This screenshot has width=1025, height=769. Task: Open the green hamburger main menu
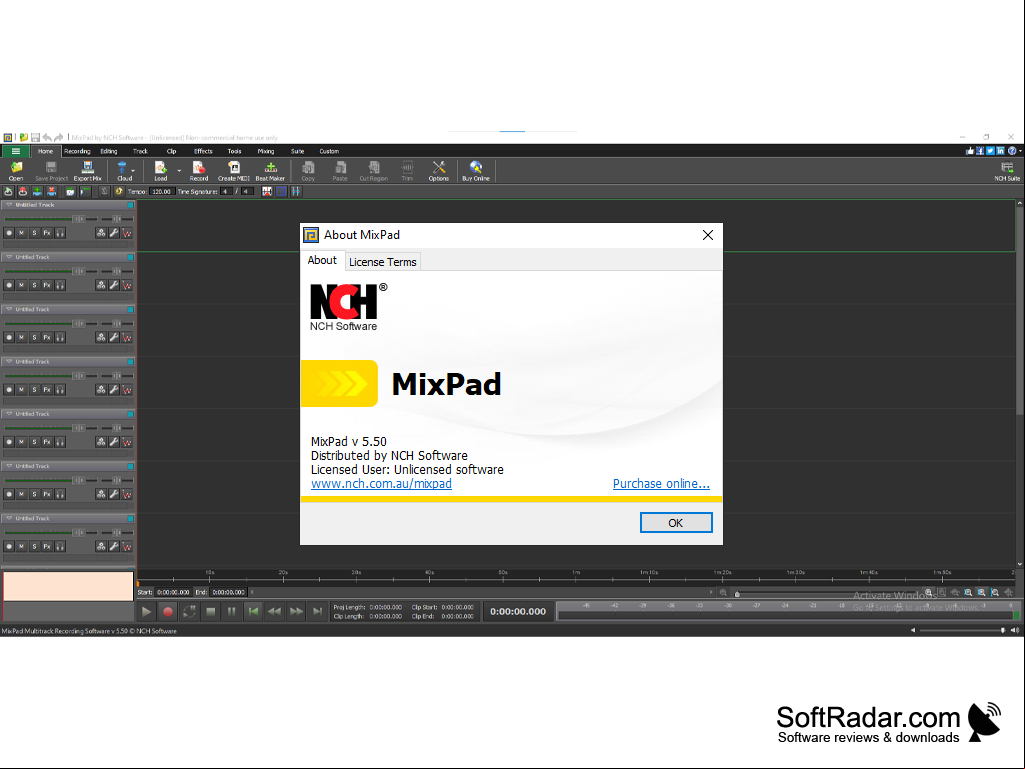pos(15,151)
